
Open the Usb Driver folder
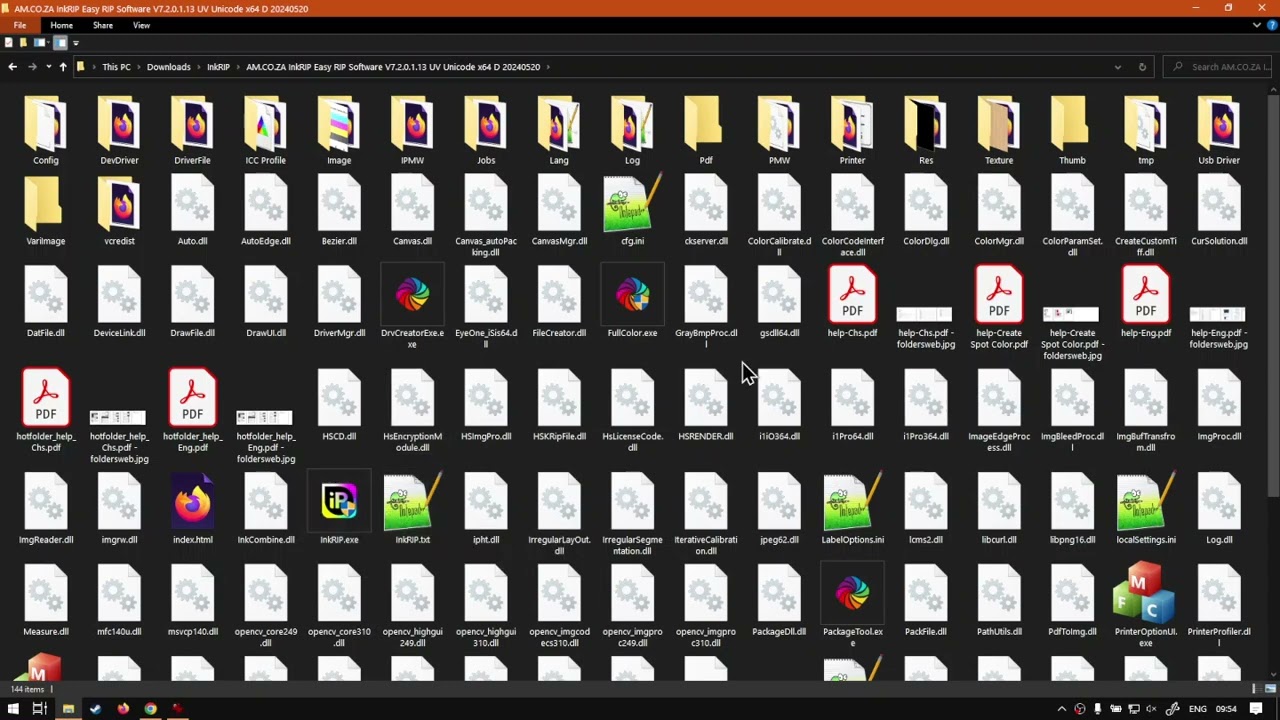(x=1219, y=132)
